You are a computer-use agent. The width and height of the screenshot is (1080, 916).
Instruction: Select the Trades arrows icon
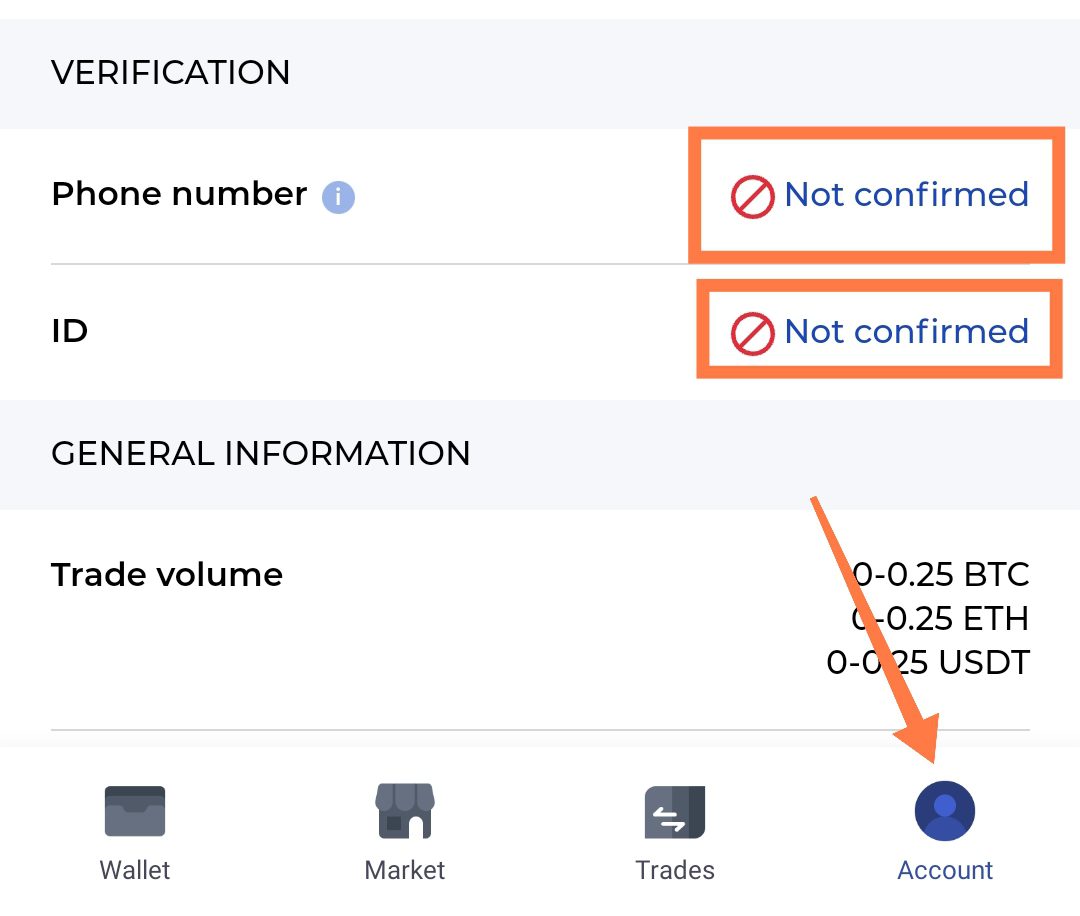(675, 811)
